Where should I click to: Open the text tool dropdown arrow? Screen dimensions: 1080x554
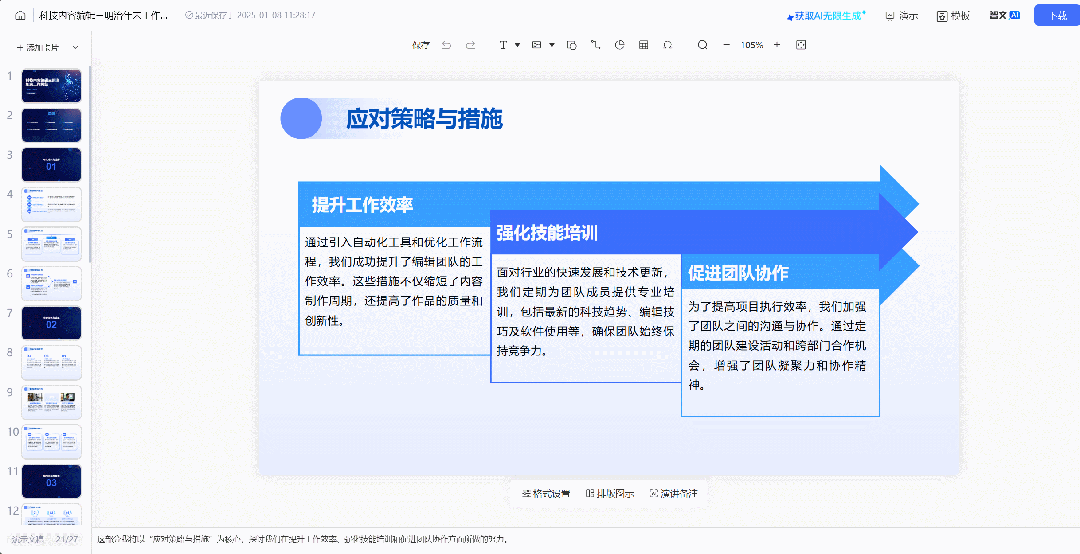coord(517,45)
